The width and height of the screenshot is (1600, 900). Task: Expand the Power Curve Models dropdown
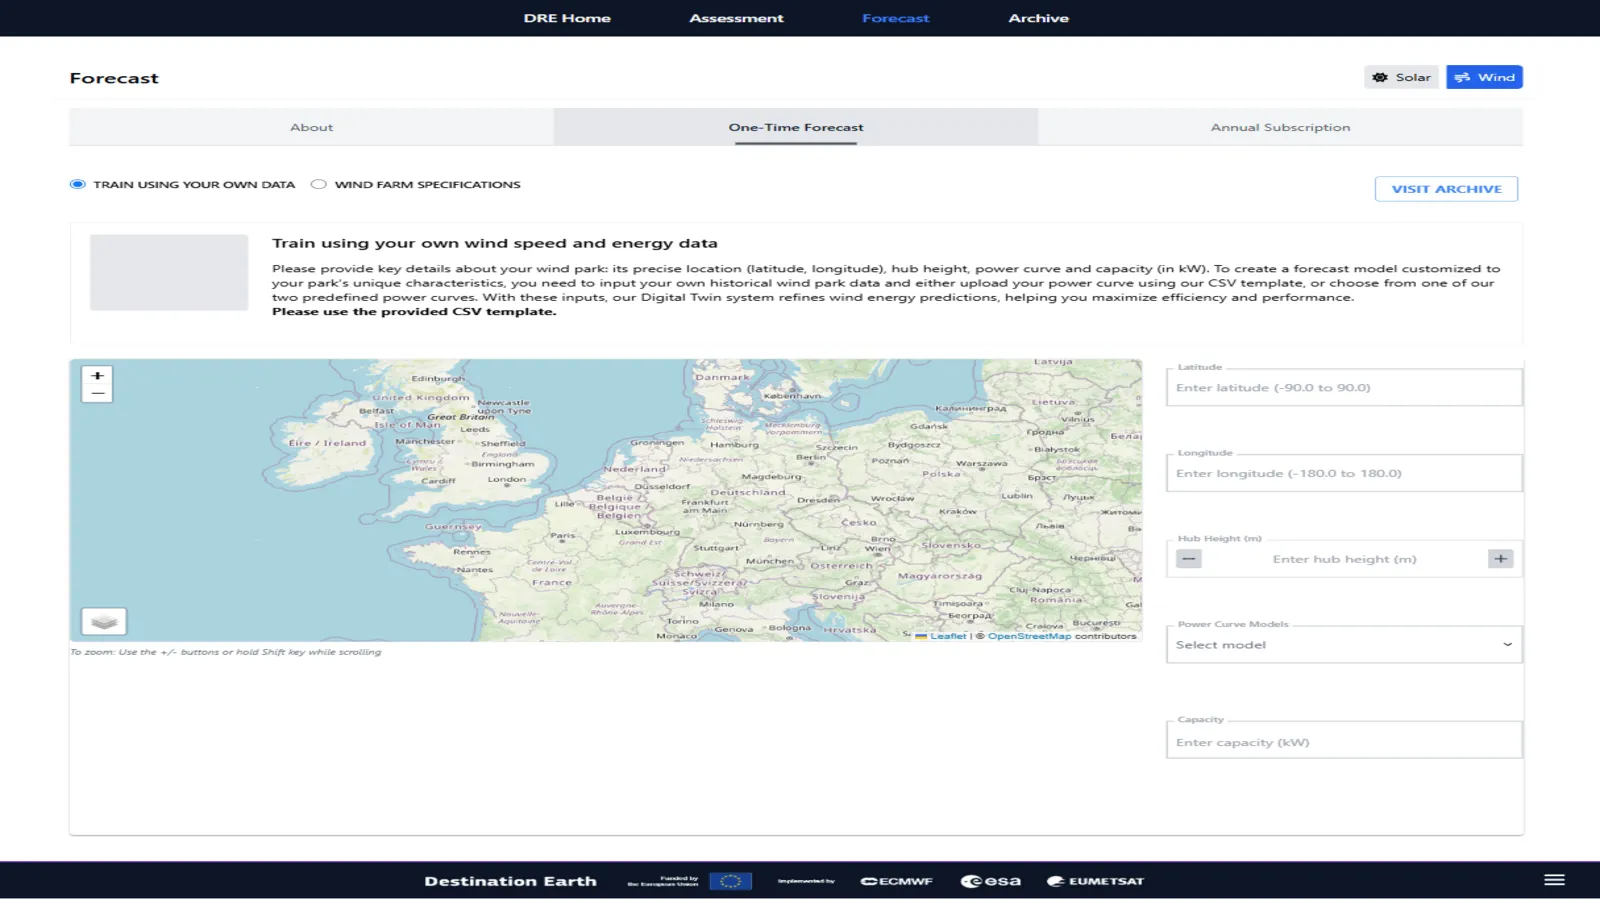[1343, 645]
